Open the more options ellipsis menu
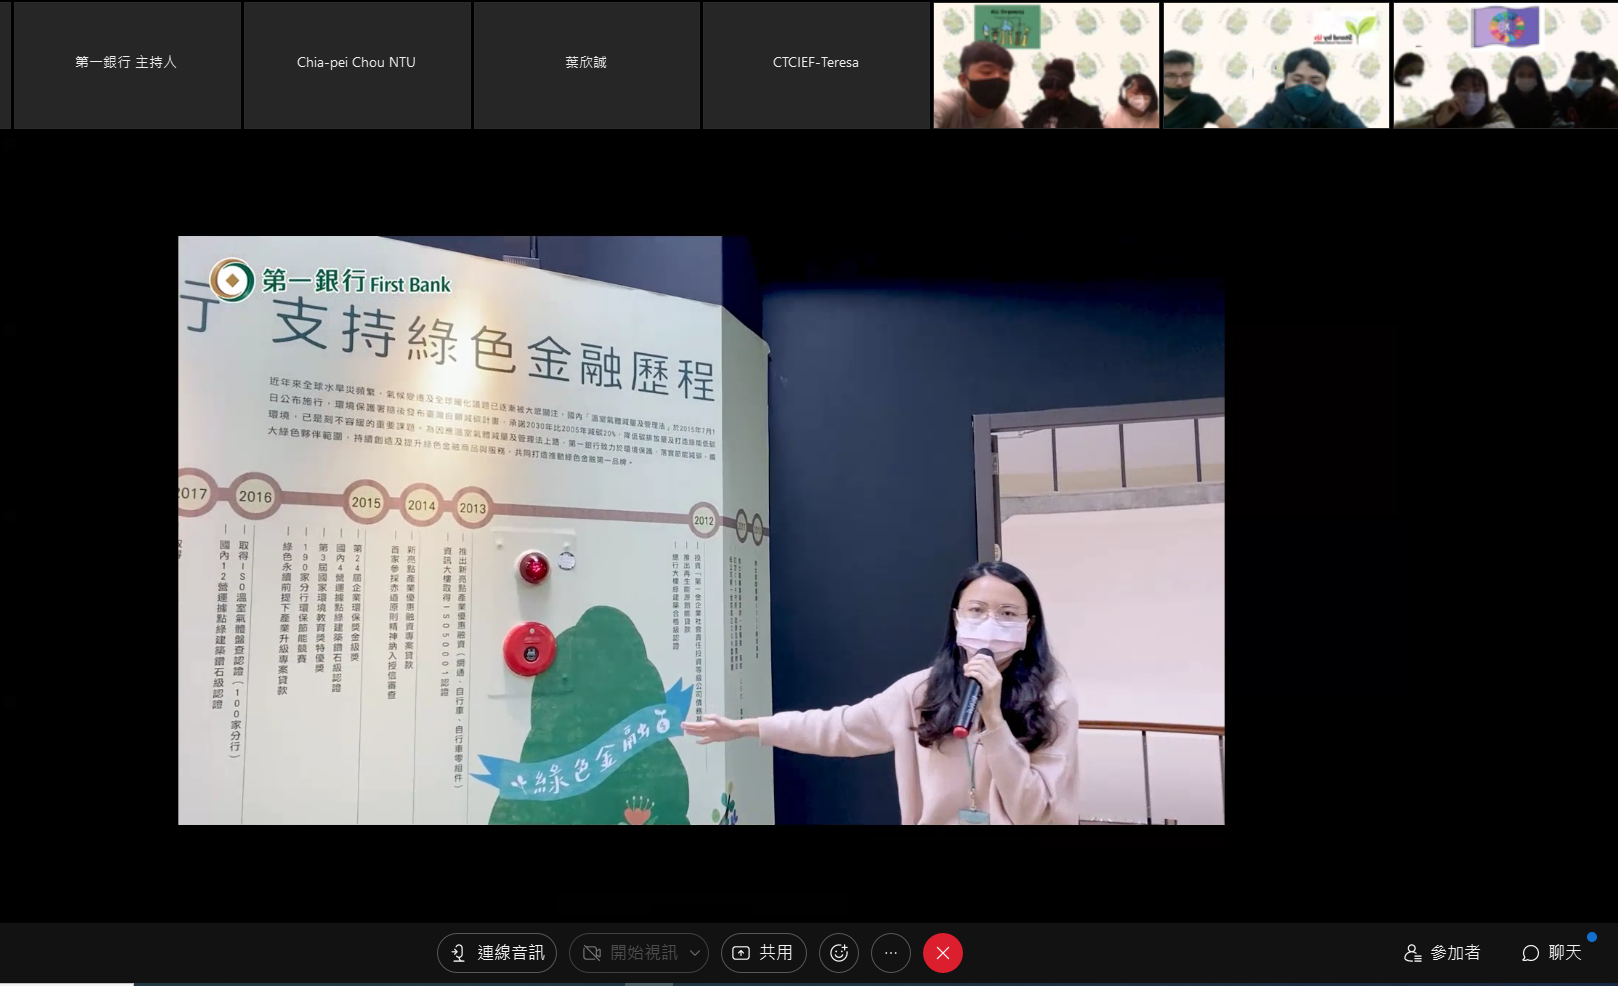 pos(891,953)
